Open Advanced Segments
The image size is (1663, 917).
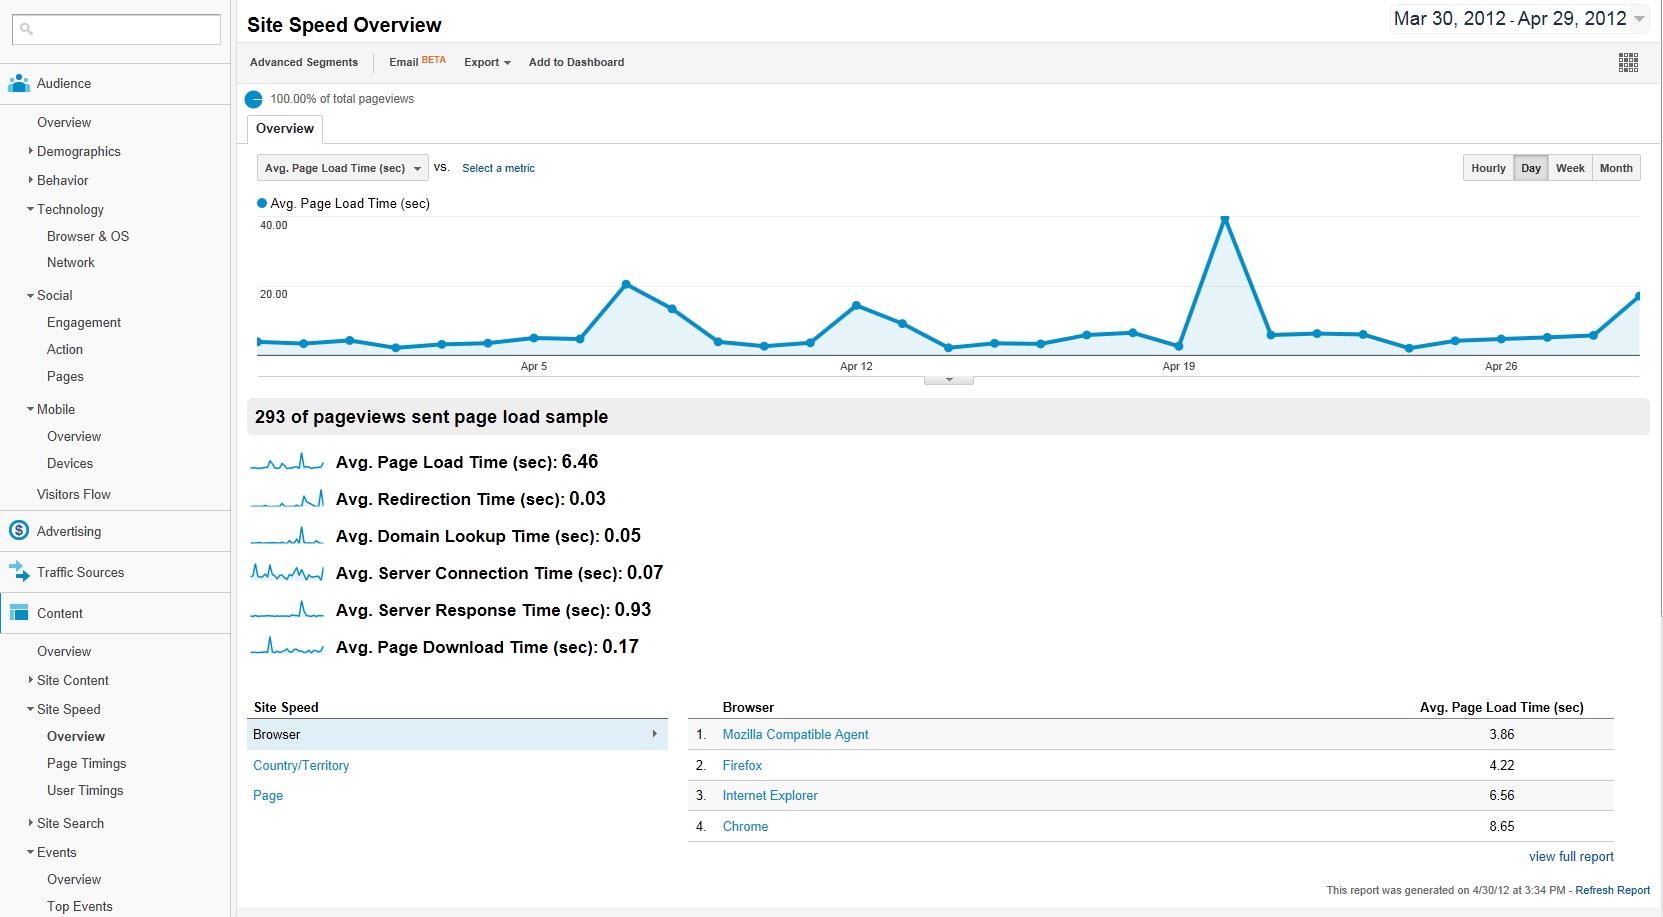click(x=304, y=62)
